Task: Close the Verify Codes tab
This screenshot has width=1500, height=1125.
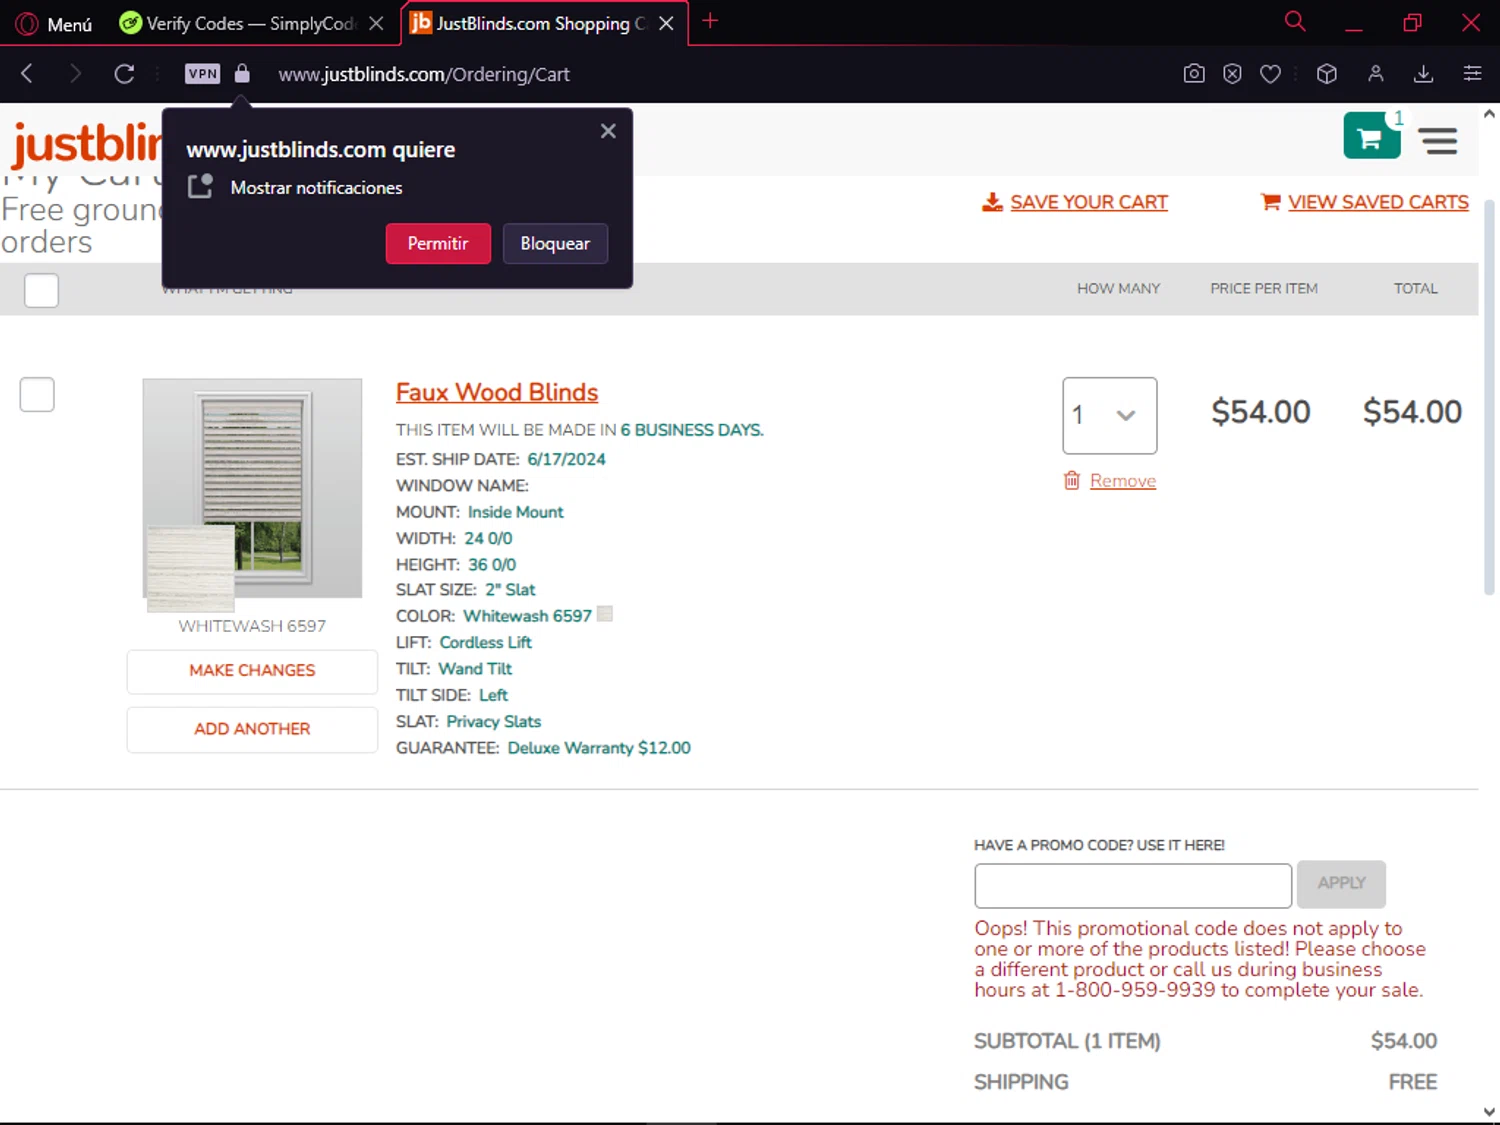Action: click(x=376, y=23)
